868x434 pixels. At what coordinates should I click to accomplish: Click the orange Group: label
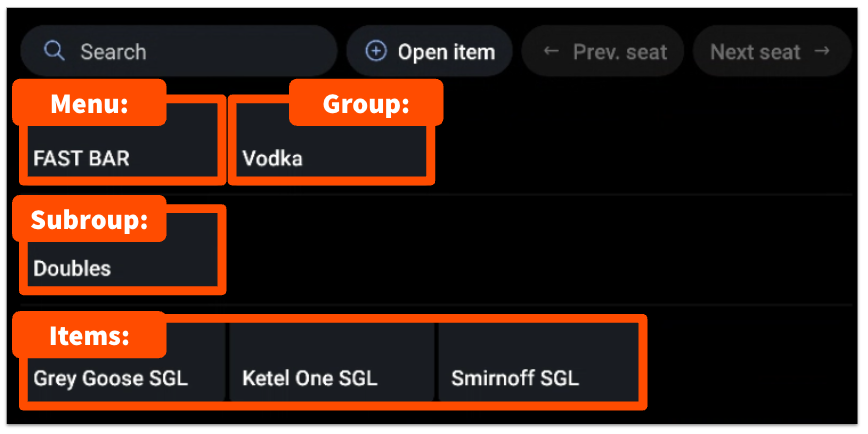(366, 104)
